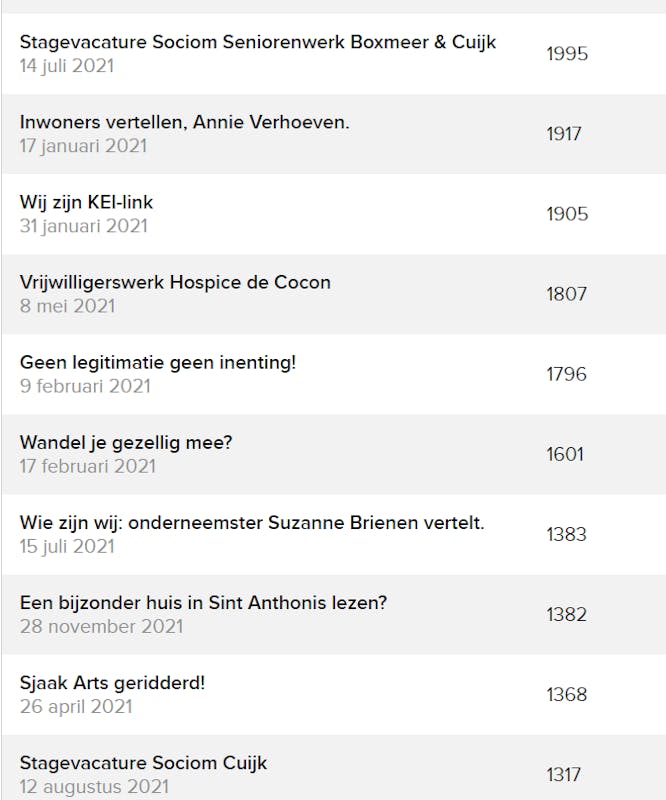
Task: Select the 15 juli 2021 date text
Action: point(67,546)
